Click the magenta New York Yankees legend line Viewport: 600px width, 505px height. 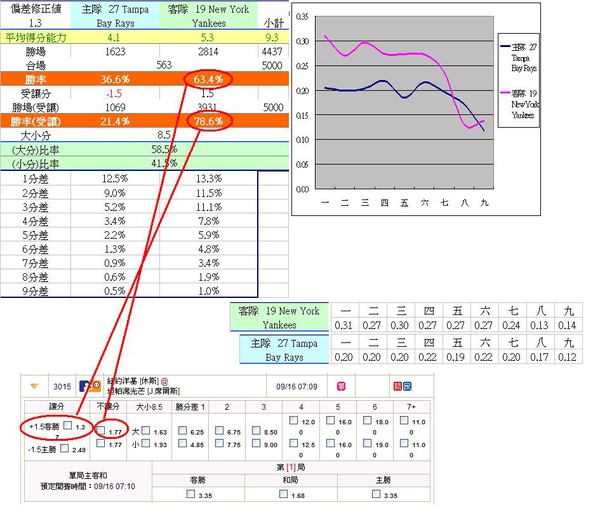point(505,93)
